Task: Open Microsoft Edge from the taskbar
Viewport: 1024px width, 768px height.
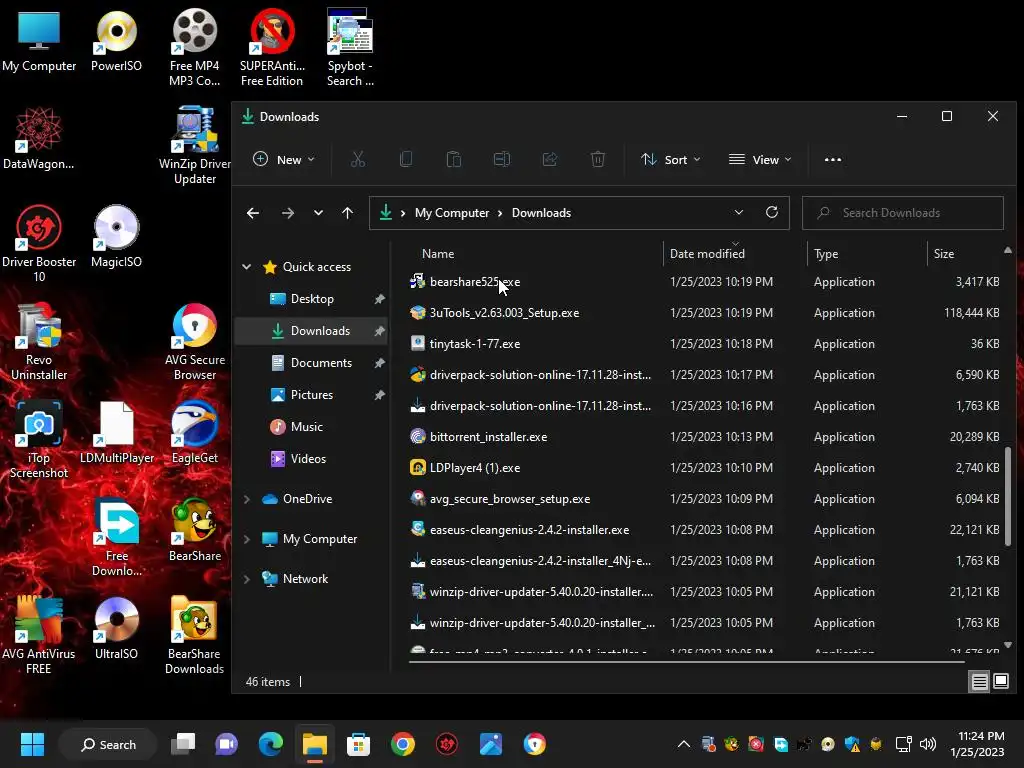Action: (x=270, y=744)
